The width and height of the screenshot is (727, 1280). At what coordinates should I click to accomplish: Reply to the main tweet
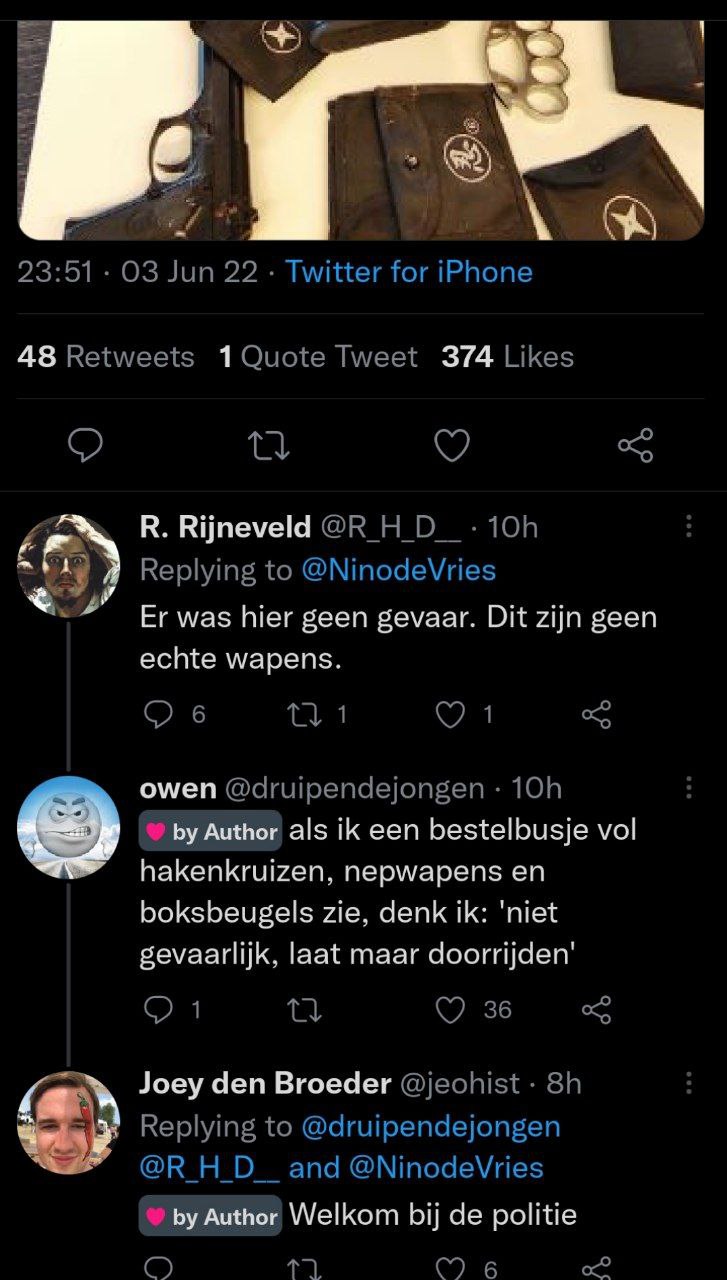click(87, 446)
